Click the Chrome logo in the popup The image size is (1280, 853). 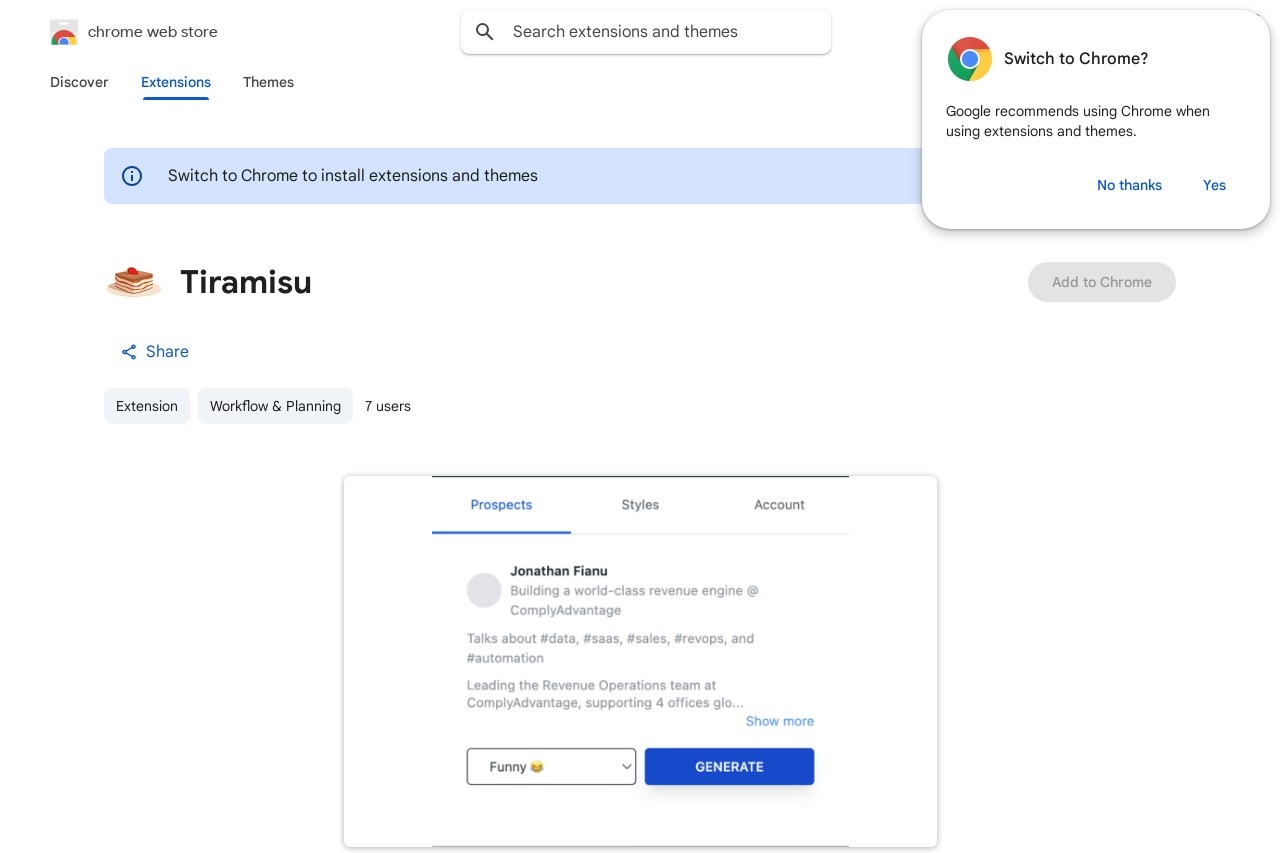coord(969,59)
